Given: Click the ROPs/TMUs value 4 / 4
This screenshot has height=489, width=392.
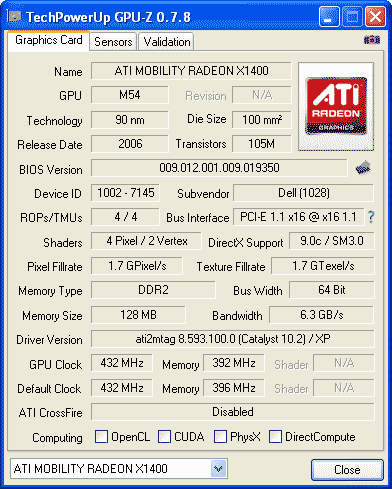Looking at the screenshot, I should (125, 217).
